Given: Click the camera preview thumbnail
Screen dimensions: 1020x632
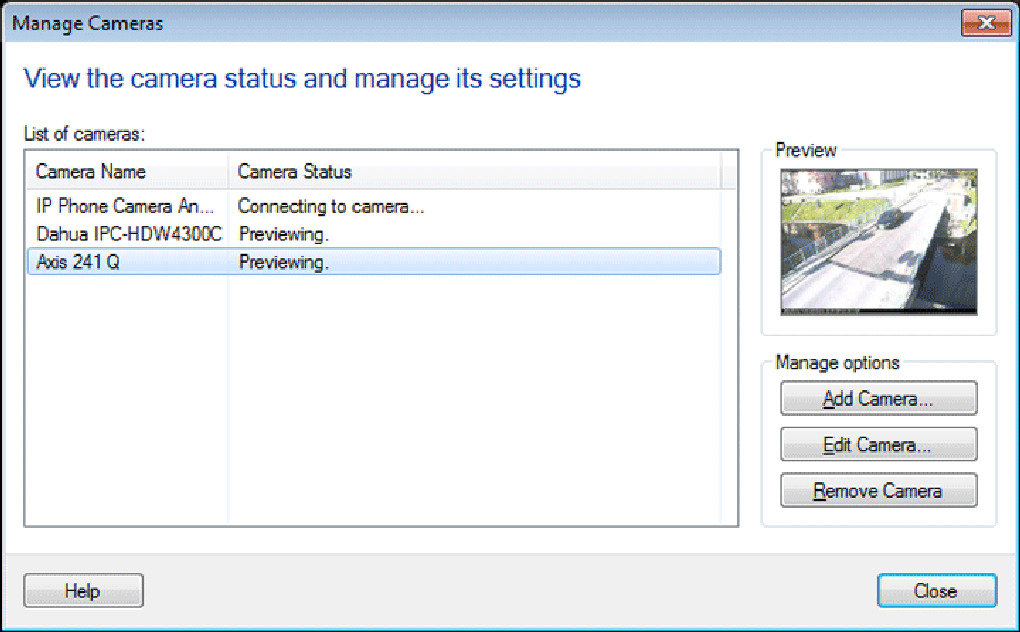Looking at the screenshot, I should (x=879, y=242).
